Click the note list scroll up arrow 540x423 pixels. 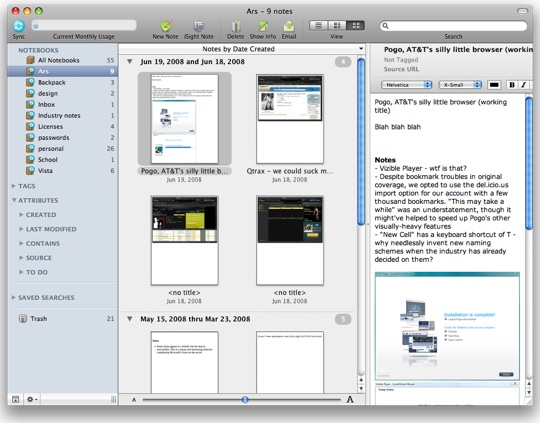361,380
